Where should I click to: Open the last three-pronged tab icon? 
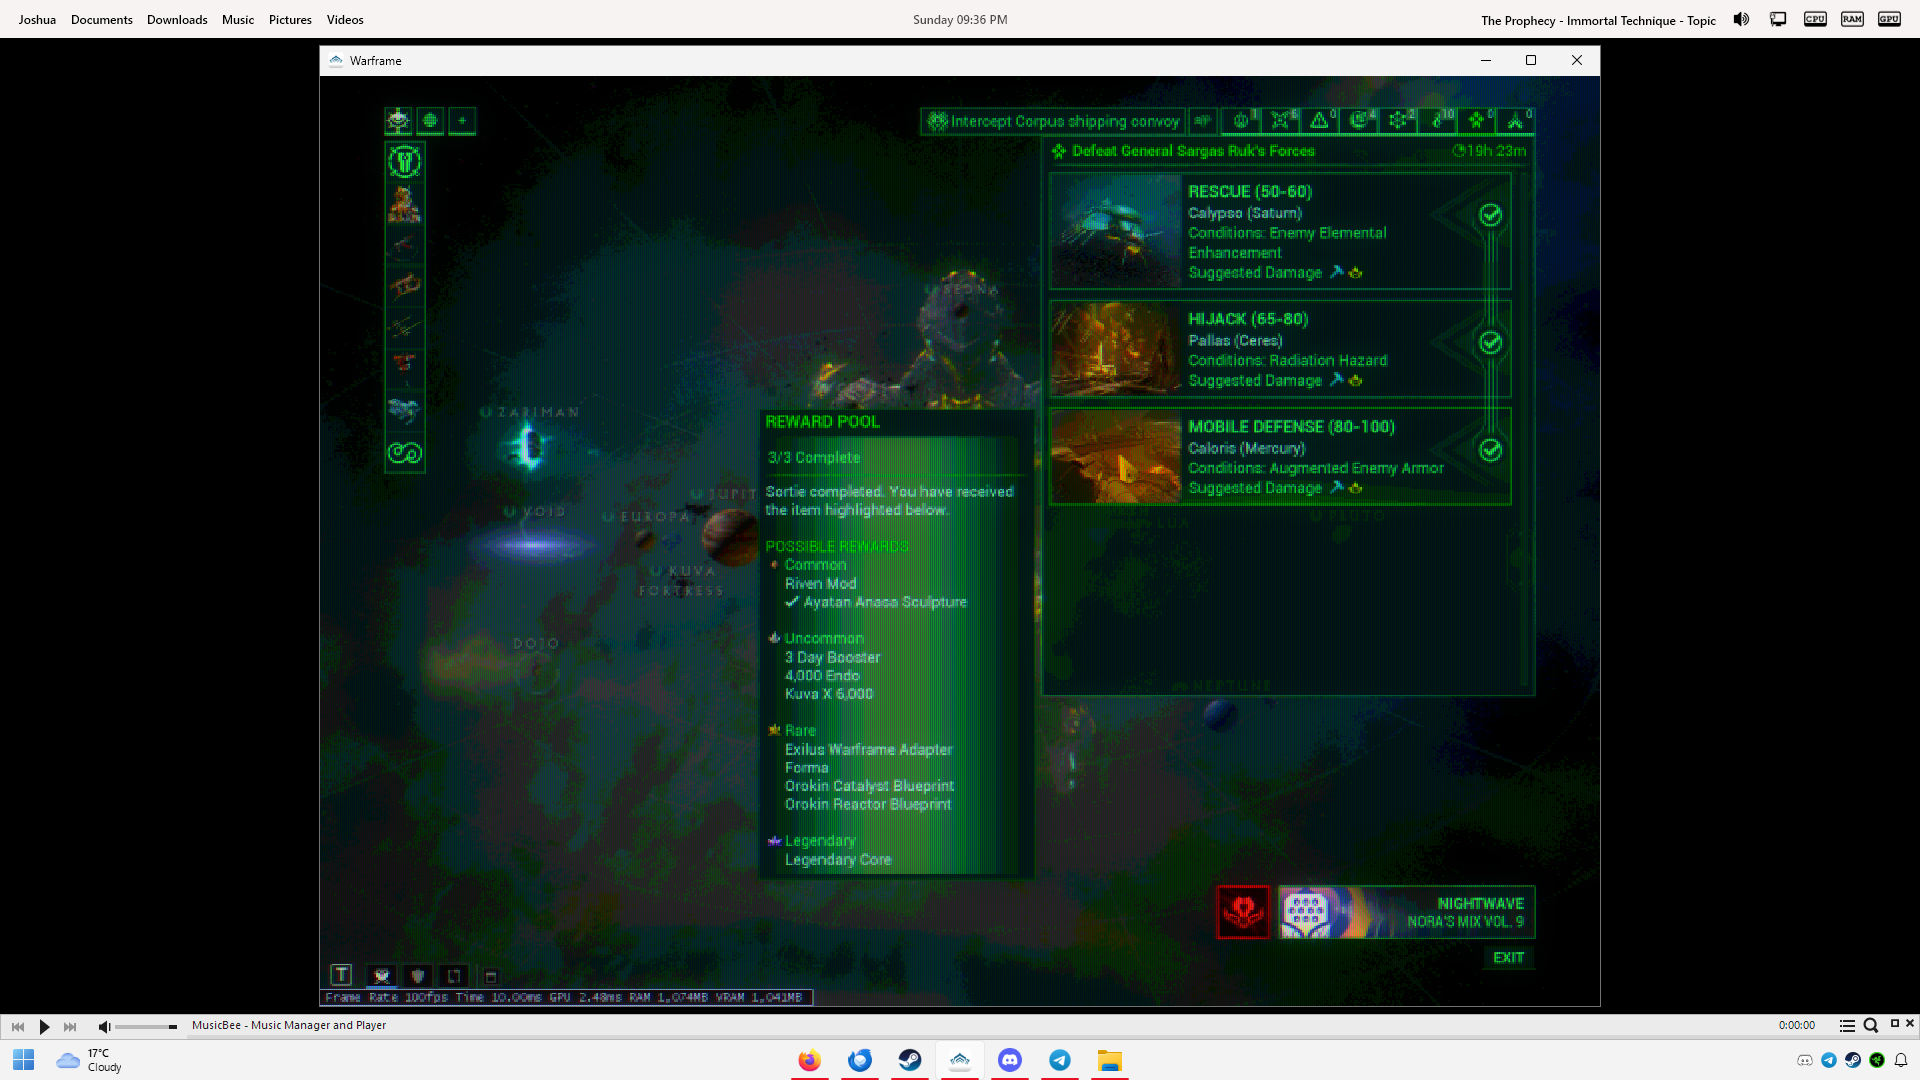(x=1516, y=121)
